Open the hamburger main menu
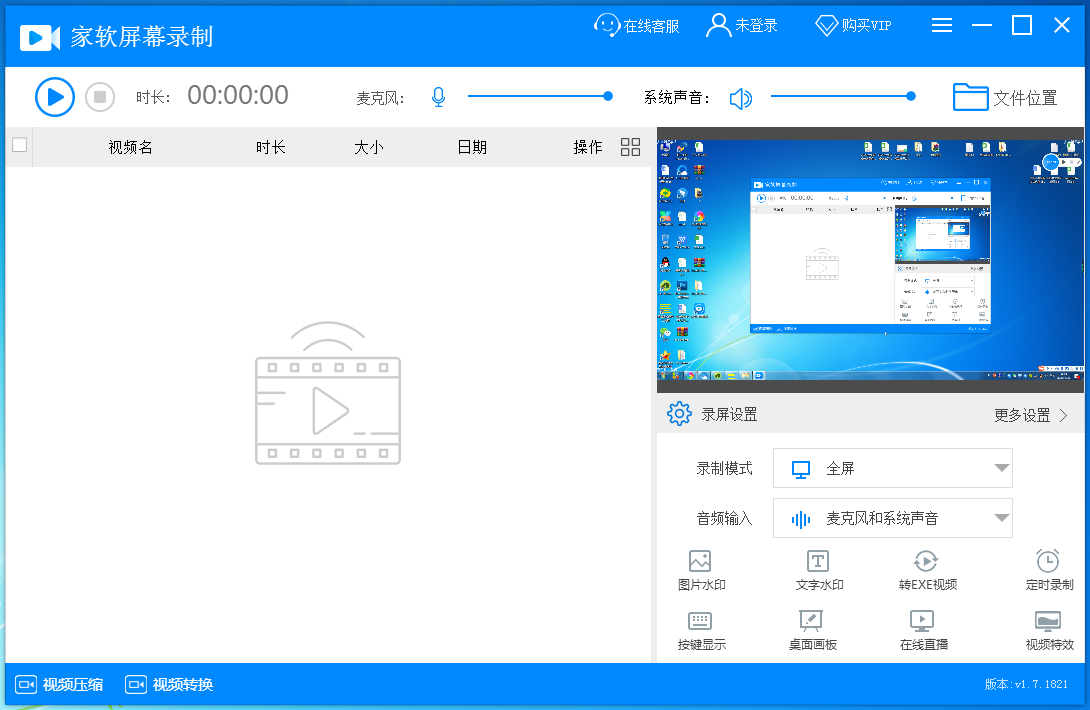 942,26
